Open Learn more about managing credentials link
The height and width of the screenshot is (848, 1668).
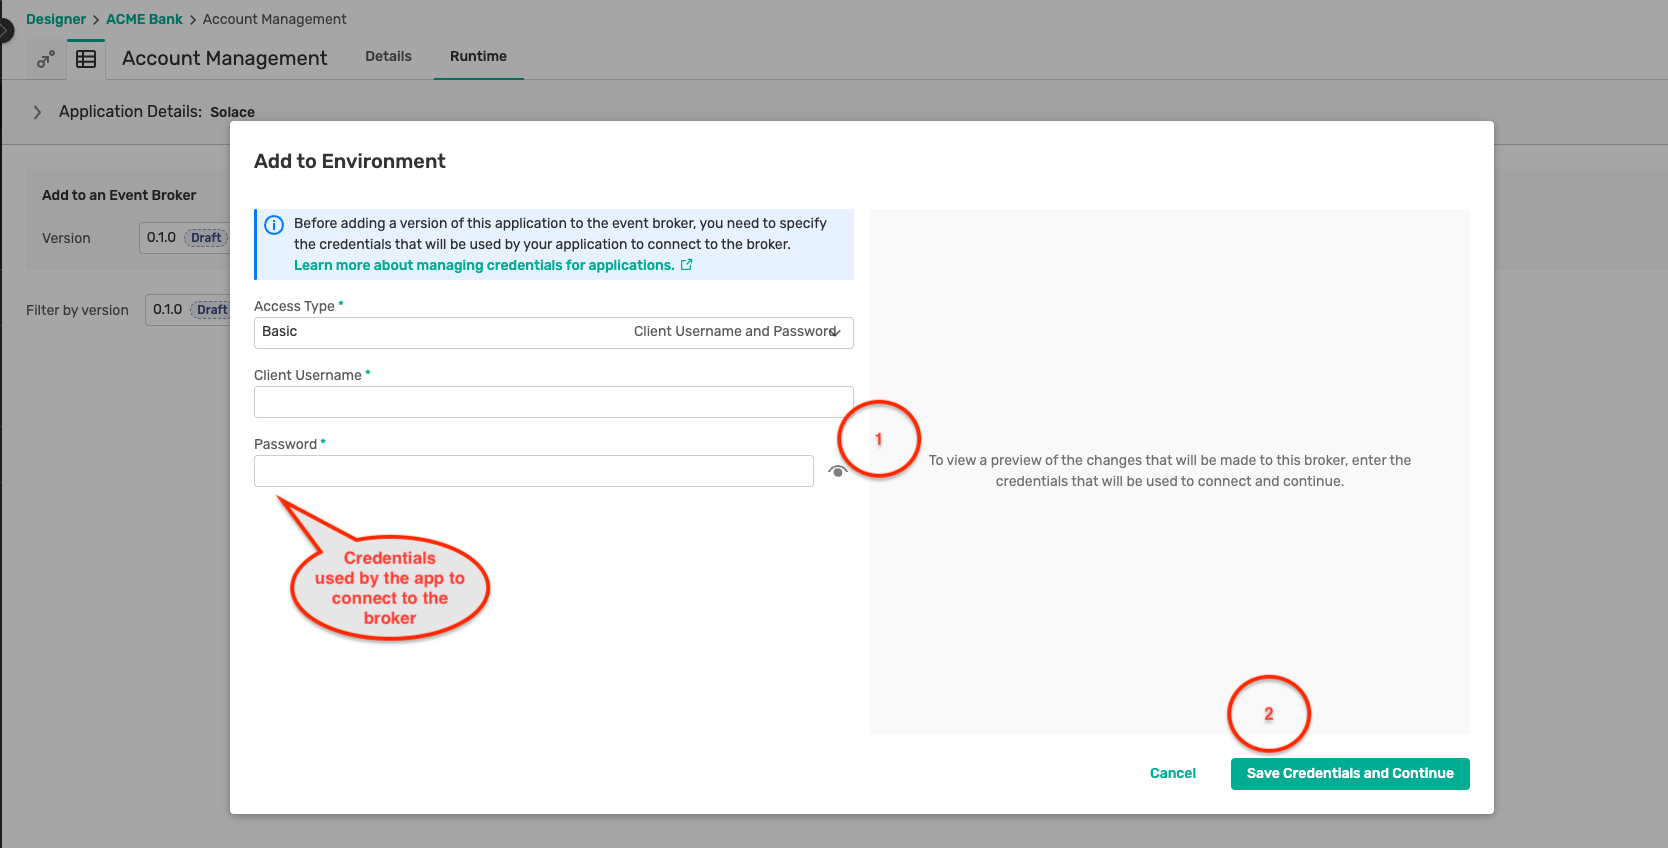click(483, 265)
